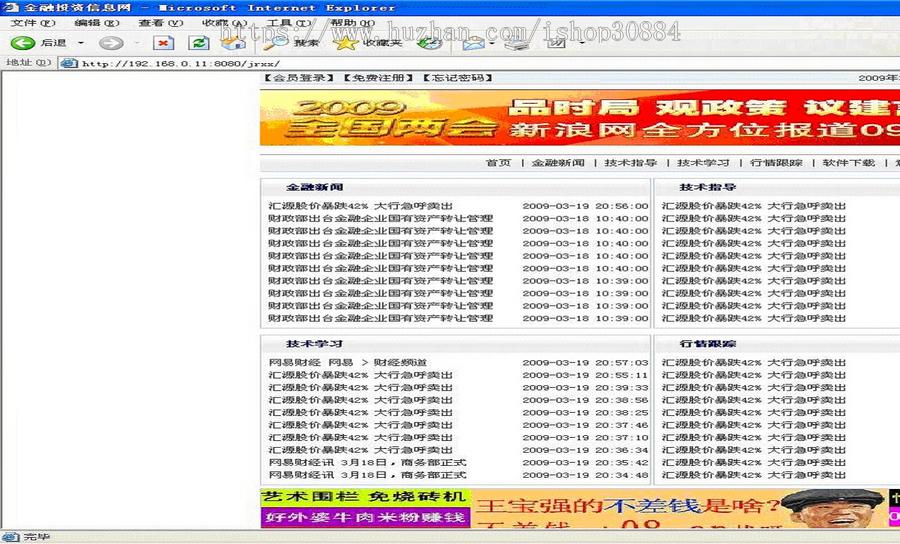The image size is (900, 544).
Task: Open the 技术学习 article dated 20:37:46
Action: 360,425
